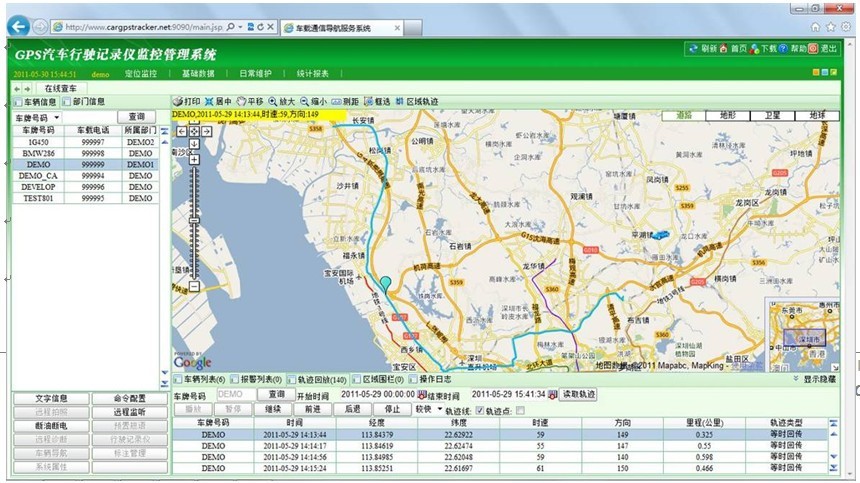Open the 定位监控 menu
The image size is (860, 483).
pyautogui.click(x=141, y=73)
